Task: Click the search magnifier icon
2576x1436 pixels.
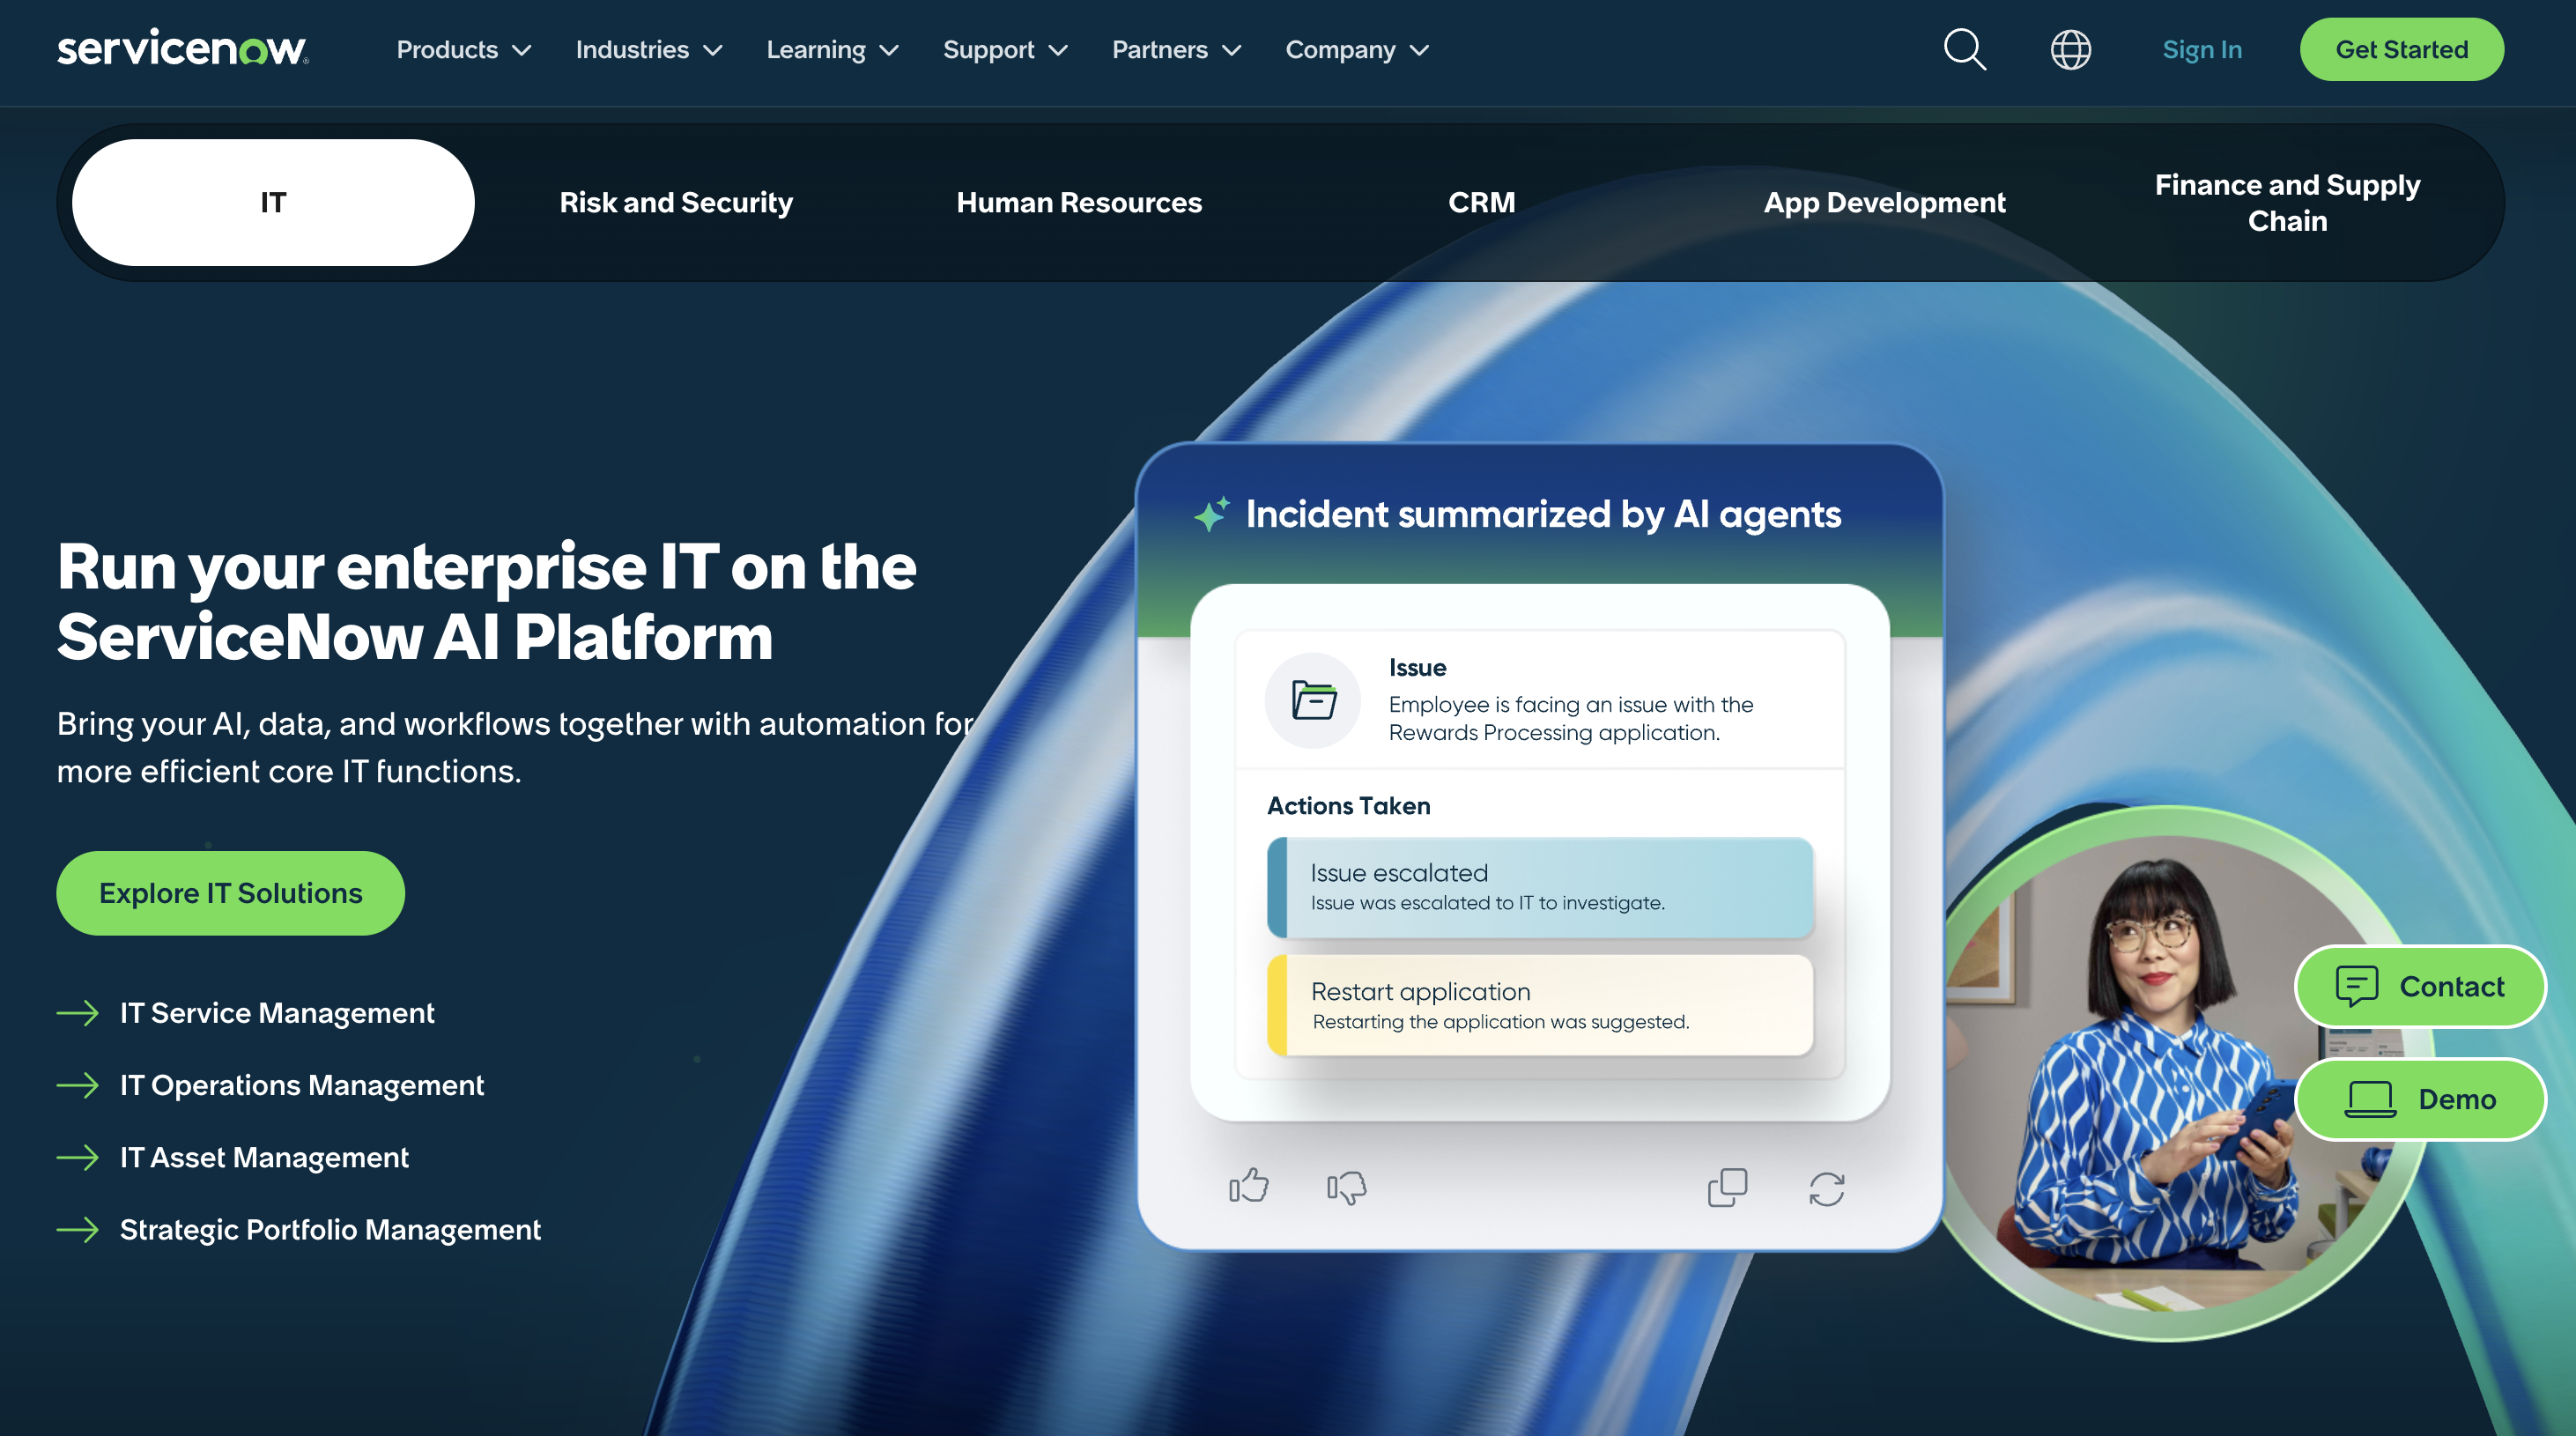Action: point(1964,49)
